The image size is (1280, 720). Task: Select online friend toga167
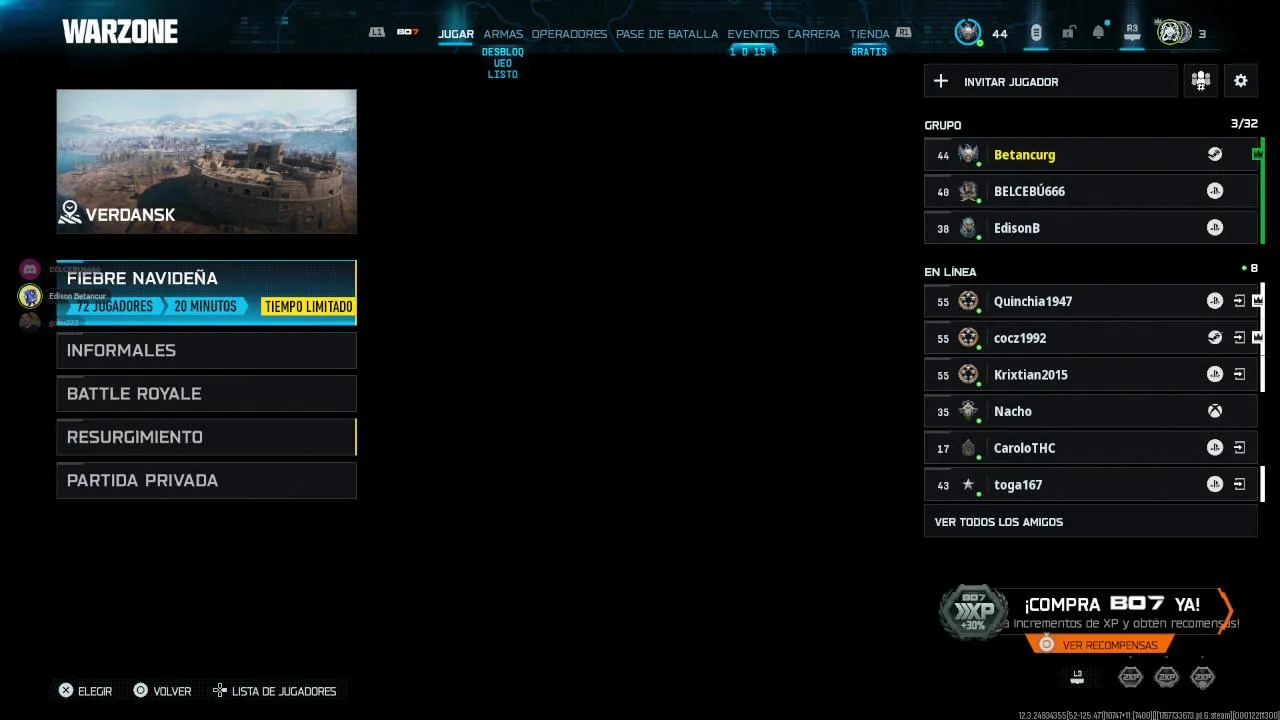(x=1090, y=485)
